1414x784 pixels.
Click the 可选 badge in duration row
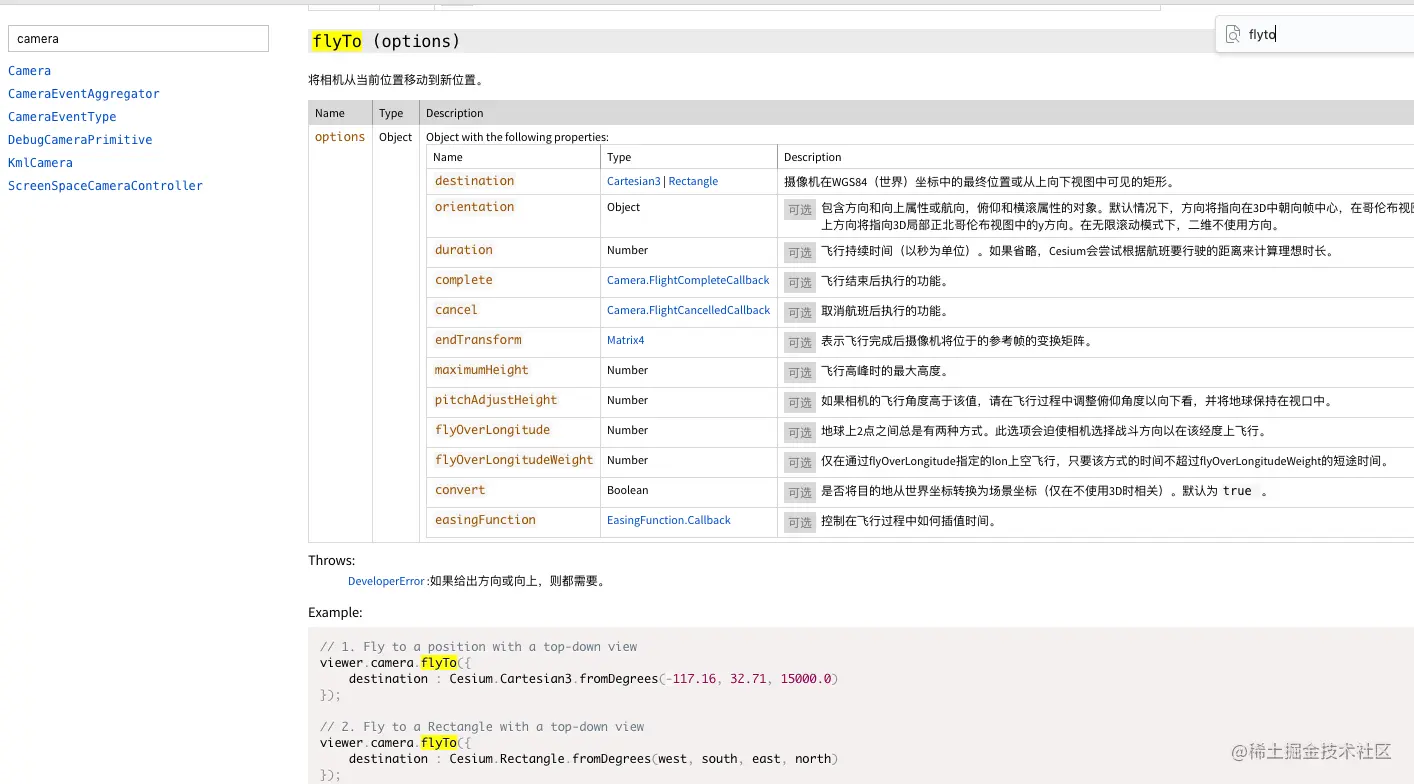coord(800,253)
